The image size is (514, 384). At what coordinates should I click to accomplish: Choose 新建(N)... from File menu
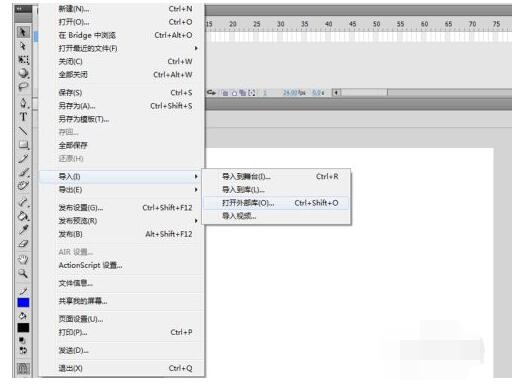click(x=122, y=9)
